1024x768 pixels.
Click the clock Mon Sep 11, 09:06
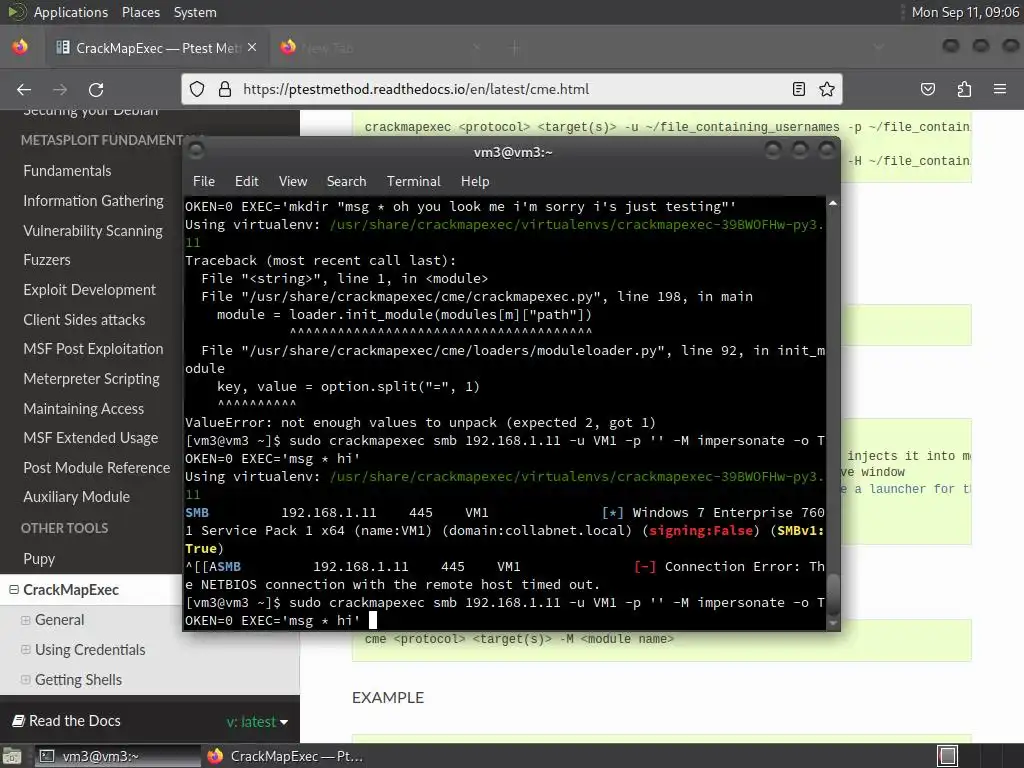point(965,12)
